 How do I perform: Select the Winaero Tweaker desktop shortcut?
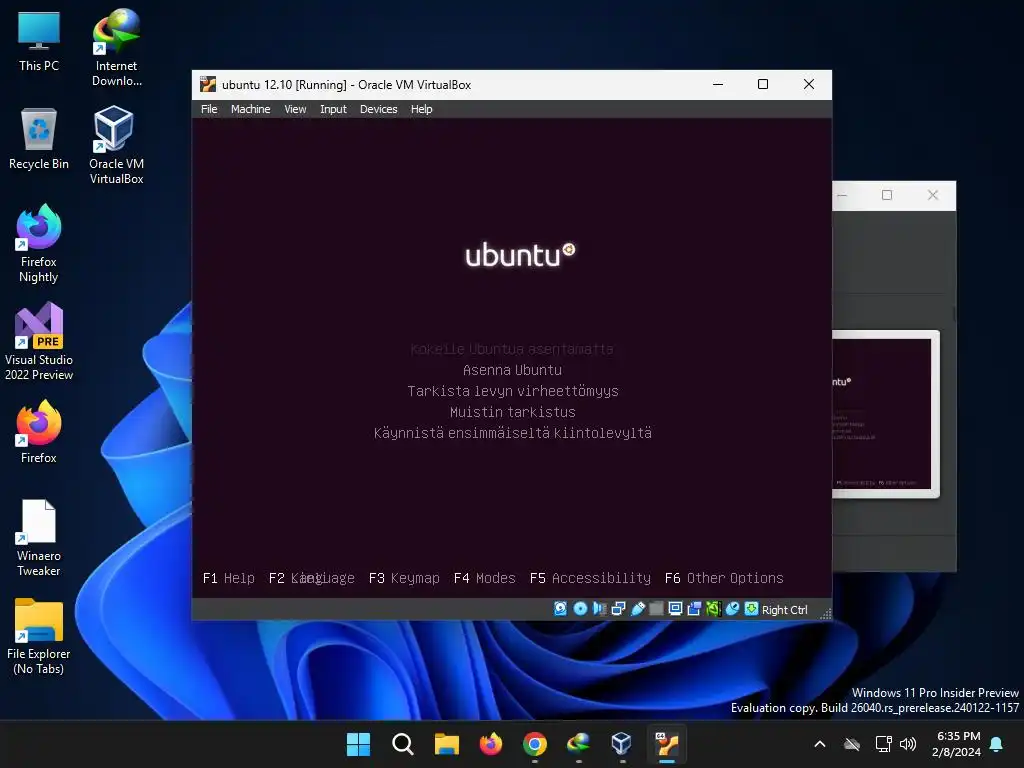tap(39, 537)
